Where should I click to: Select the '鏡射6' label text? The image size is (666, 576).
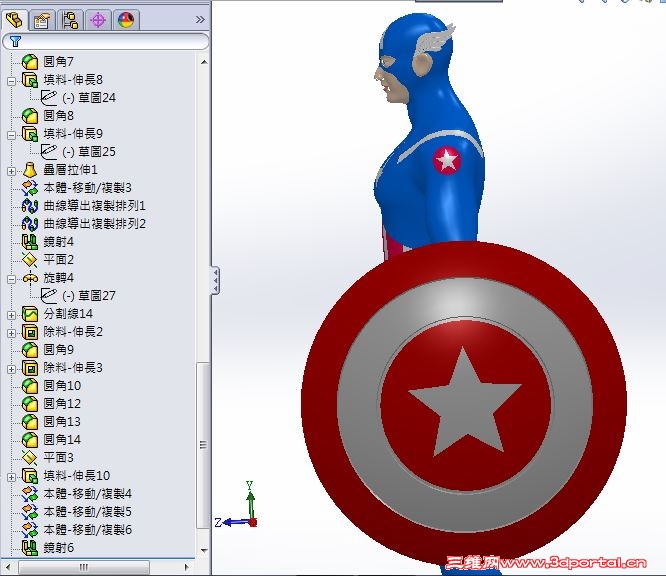click(x=59, y=548)
